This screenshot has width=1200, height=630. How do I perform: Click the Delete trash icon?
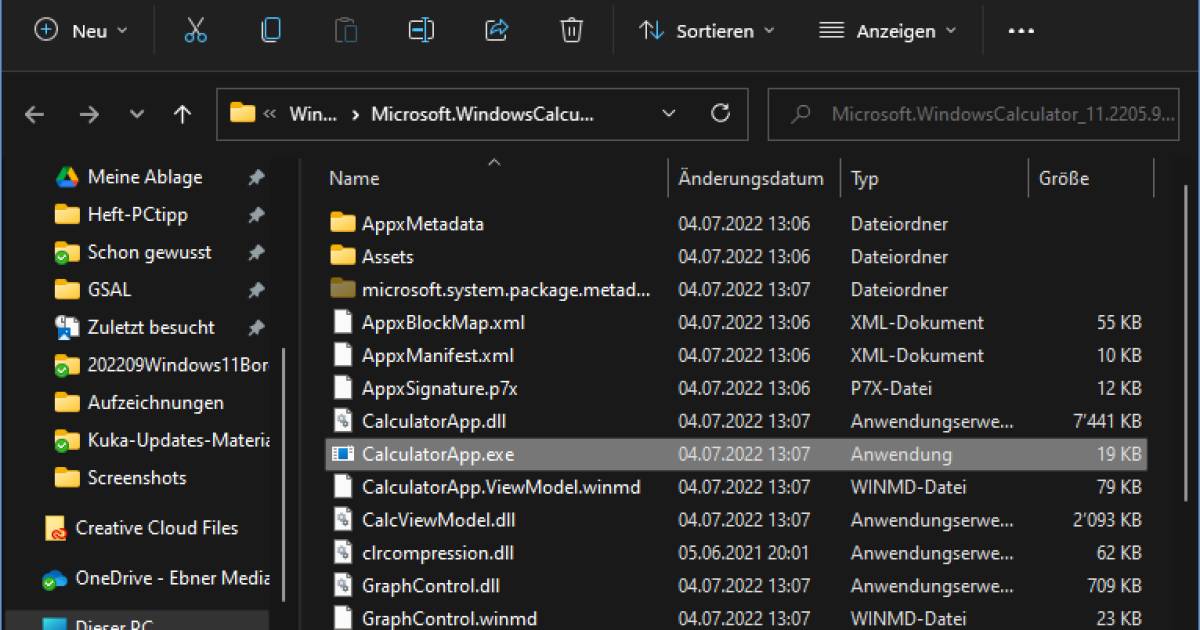point(571,31)
